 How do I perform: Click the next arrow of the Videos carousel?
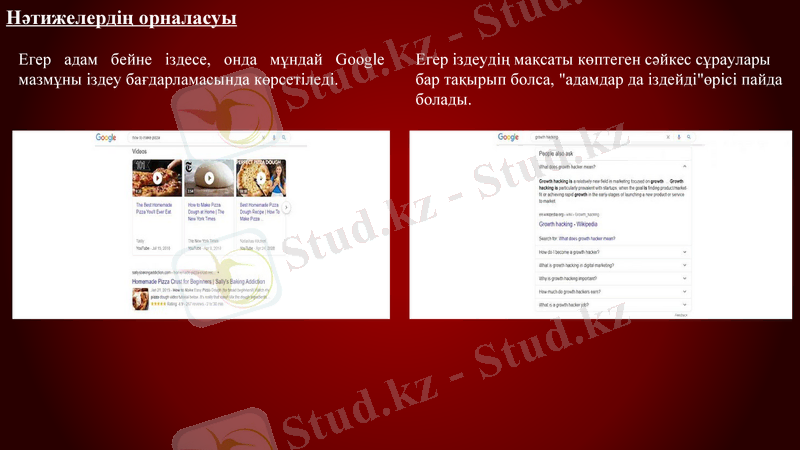click(287, 207)
